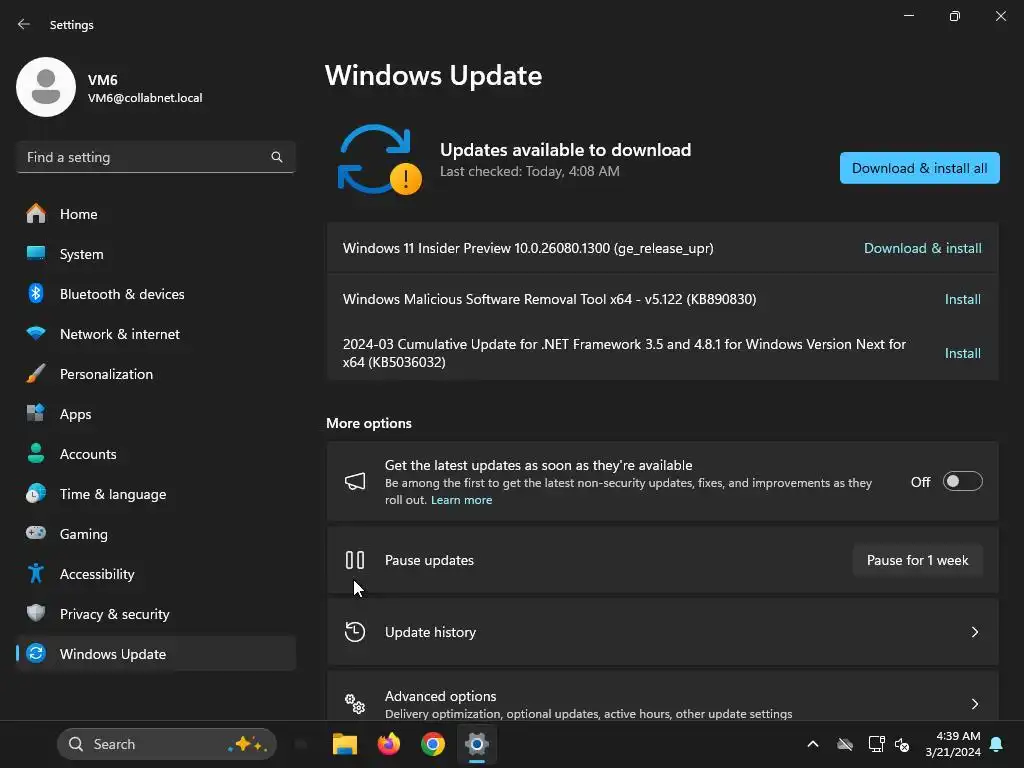Select Gaming in the settings sidebar
Screen dimensions: 1024x768
155,533
